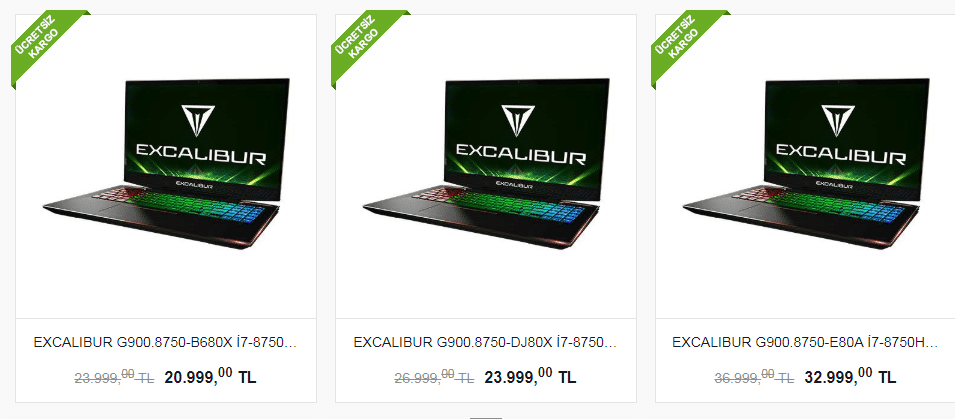Screen dimensions: 955x419
Task: Select the 23.999,00 TL bold sale price
Action: [x=530, y=376]
